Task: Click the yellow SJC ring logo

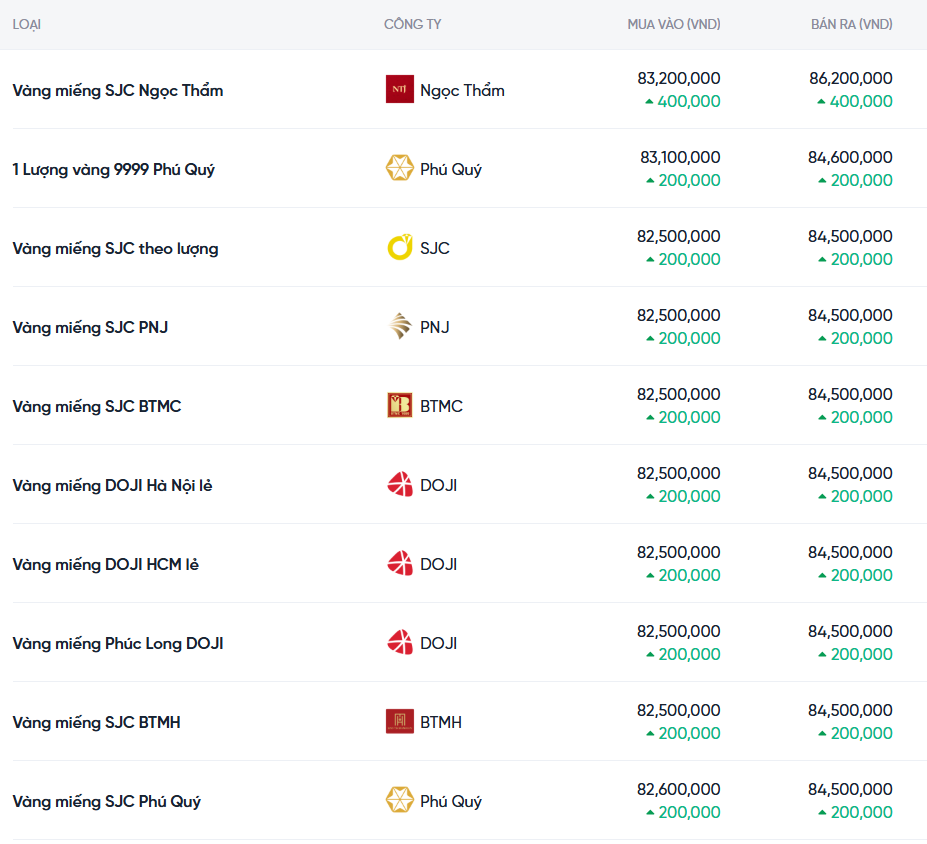Action: [399, 248]
